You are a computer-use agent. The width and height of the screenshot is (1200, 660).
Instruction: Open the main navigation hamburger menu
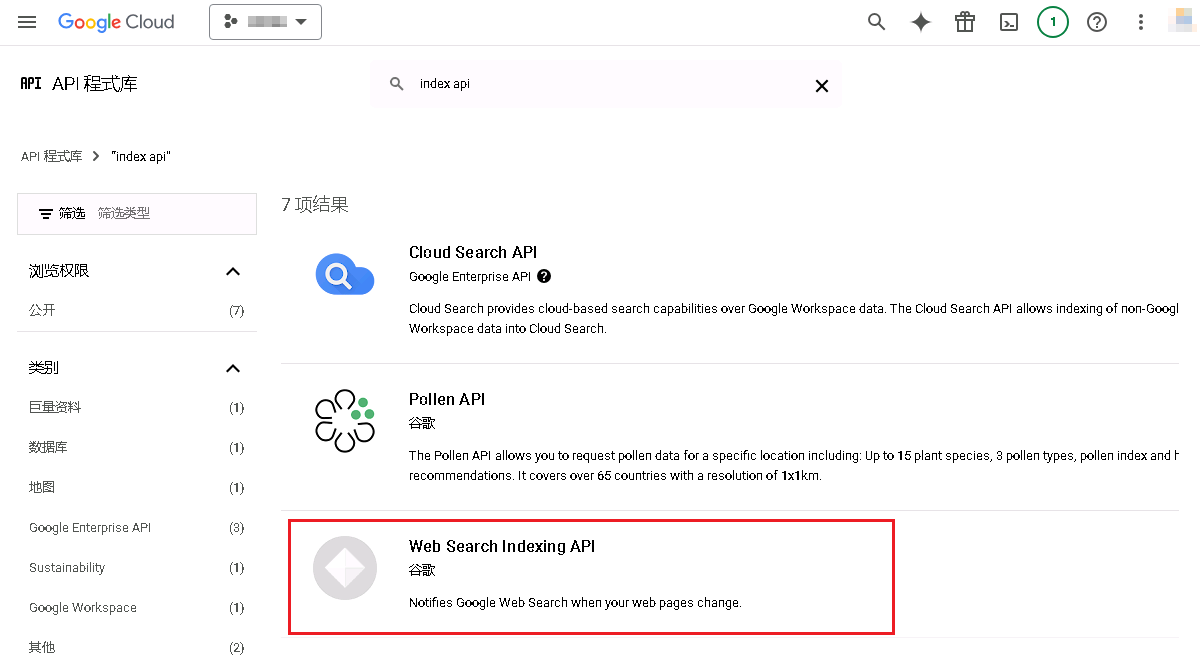(27, 22)
